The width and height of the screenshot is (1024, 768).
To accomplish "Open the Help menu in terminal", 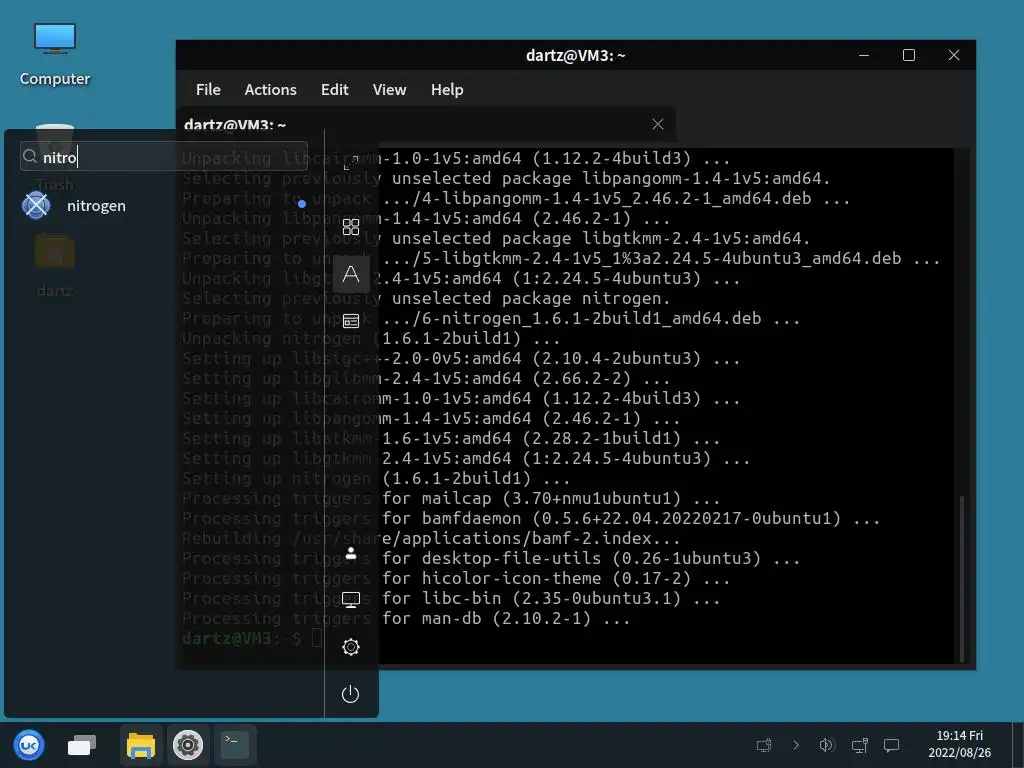I will tap(447, 89).
